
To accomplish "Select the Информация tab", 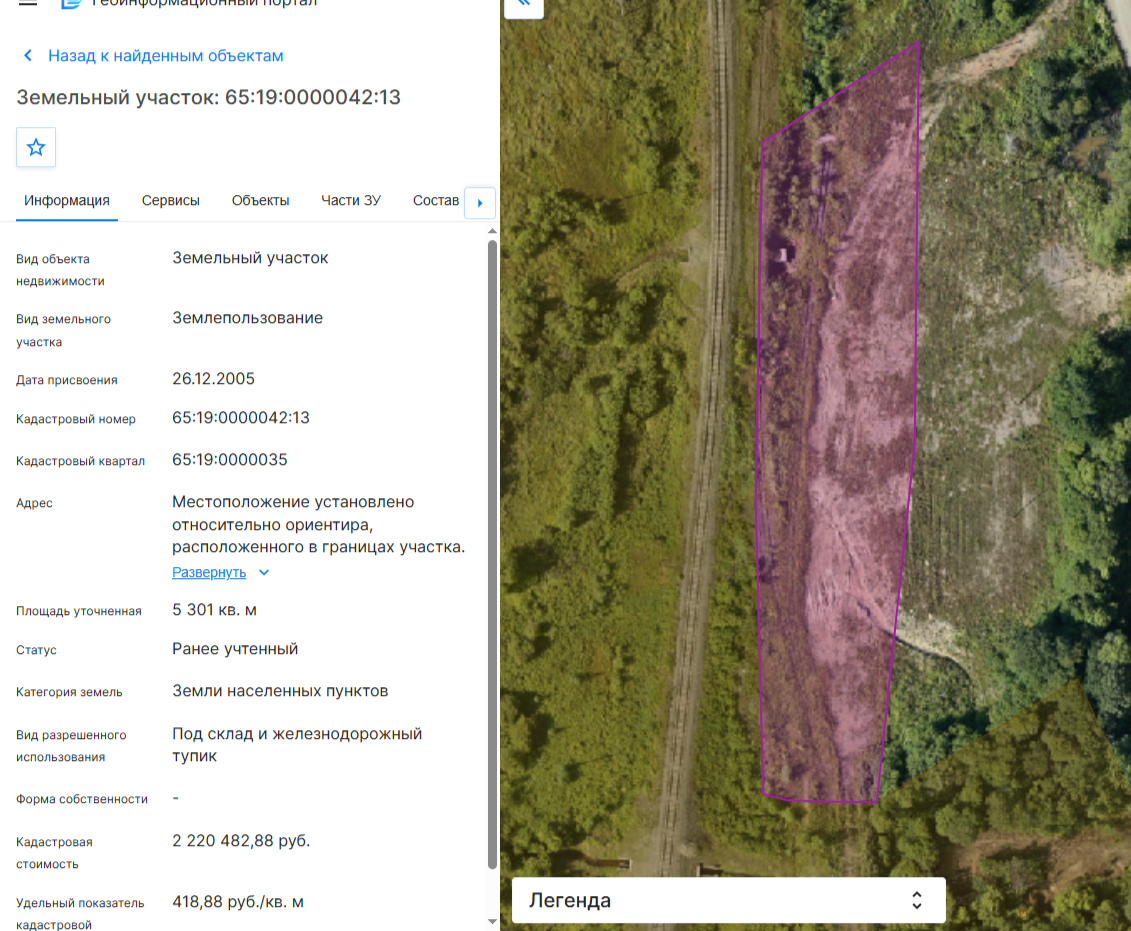I will coord(67,200).
